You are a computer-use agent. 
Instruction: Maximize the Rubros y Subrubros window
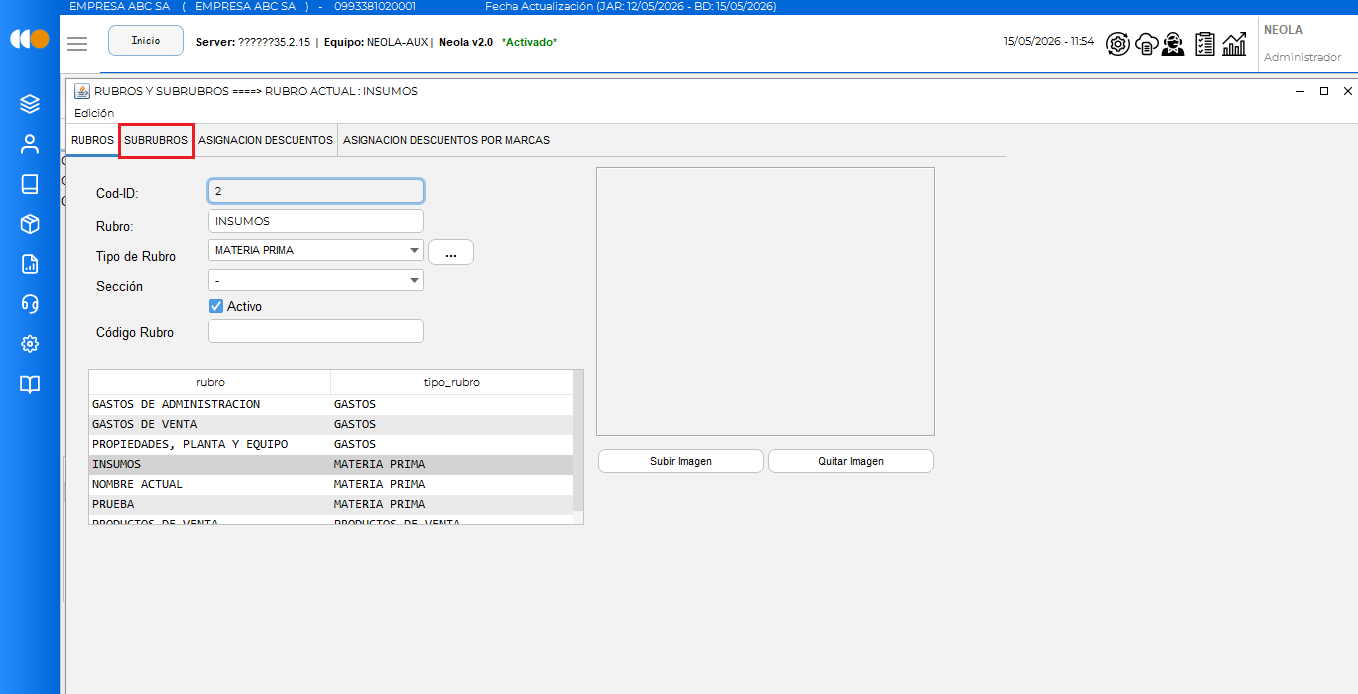pyautogui.click(x=1323, y=91)
